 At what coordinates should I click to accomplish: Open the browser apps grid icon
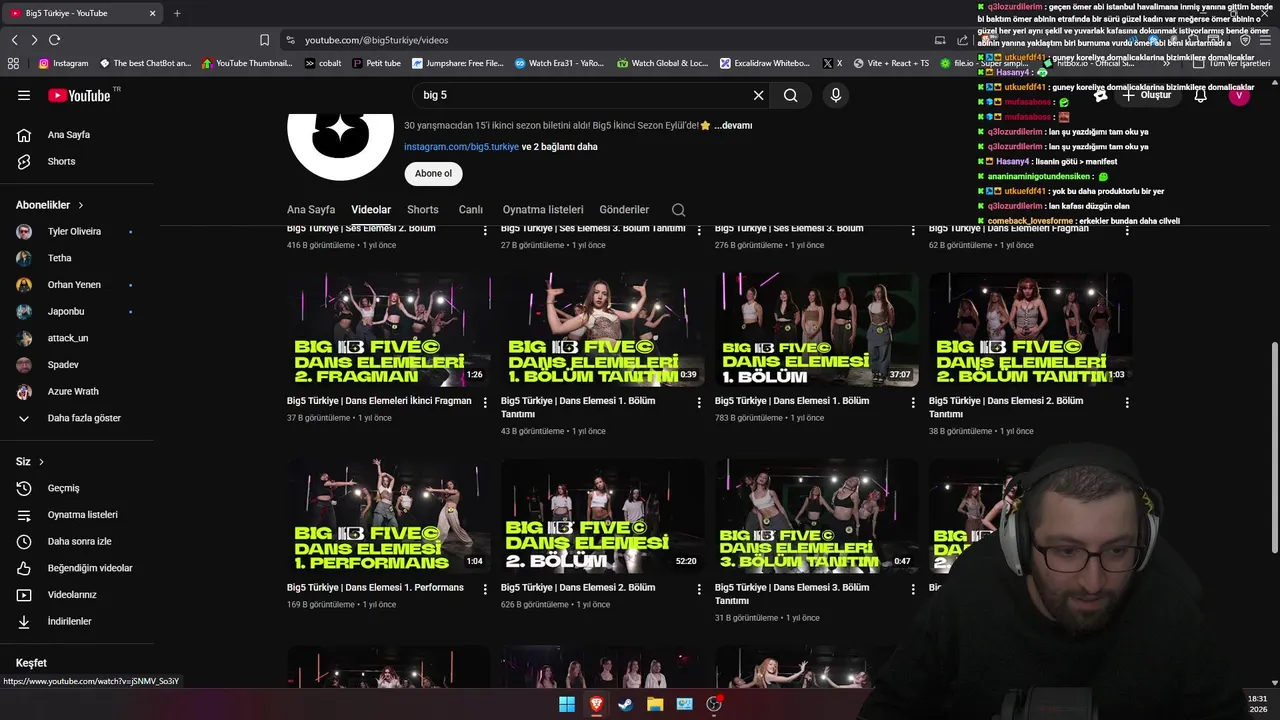coord(13,63)
